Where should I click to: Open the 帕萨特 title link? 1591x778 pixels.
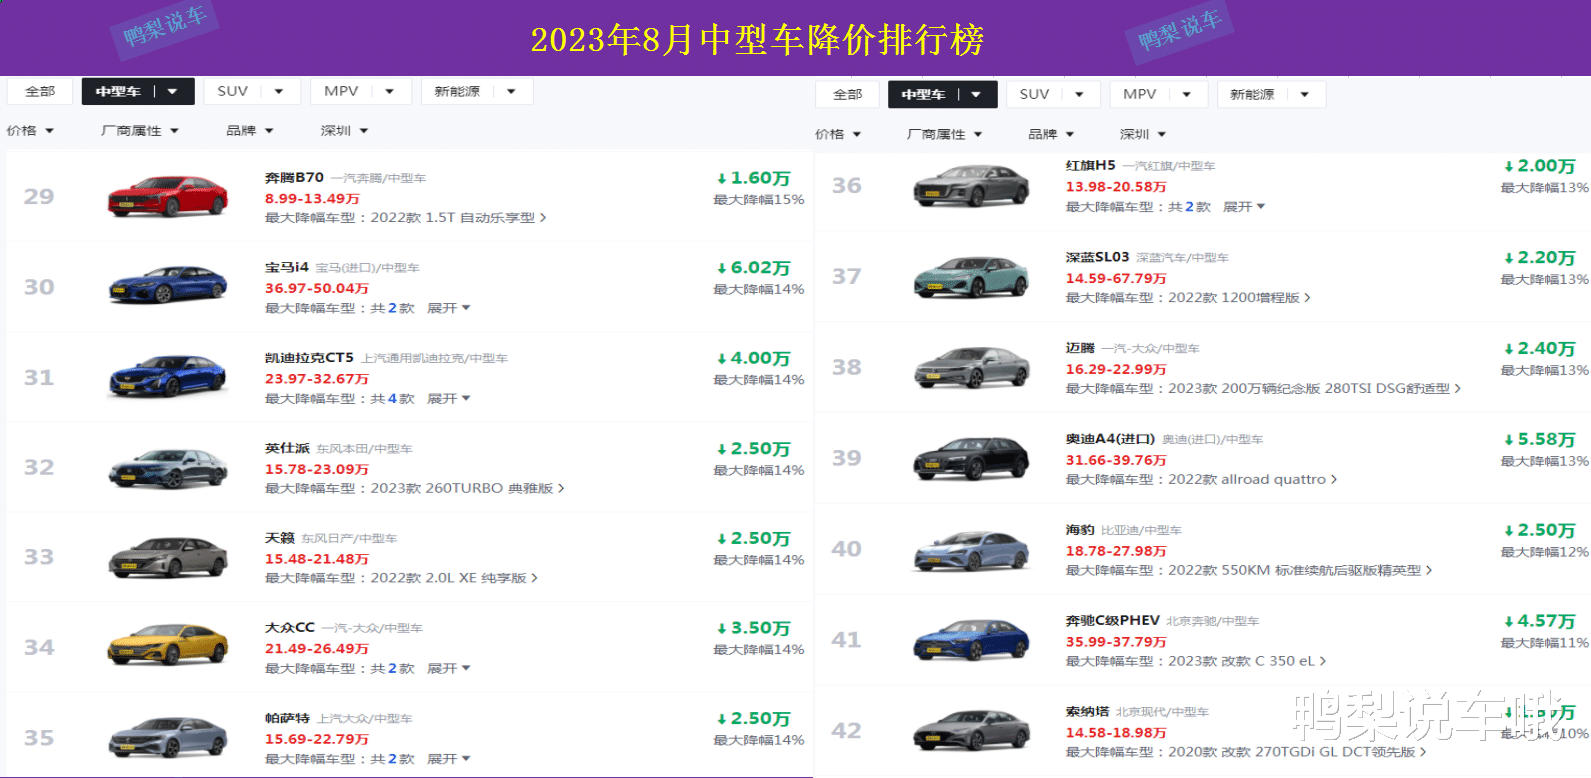tap(287, 718)
